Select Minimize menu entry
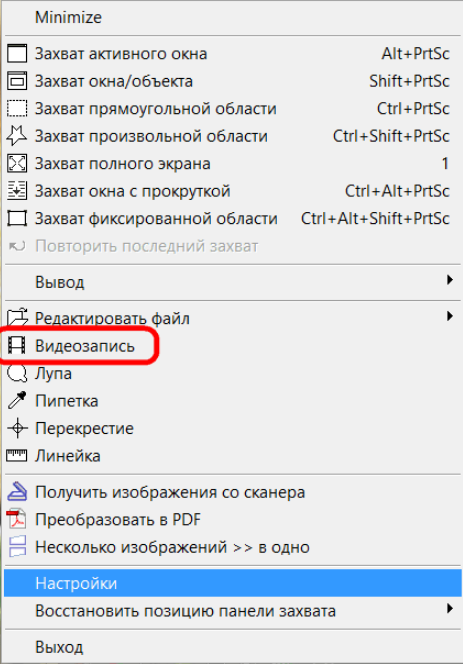Viewport: 463px width, 664px height. click(x=233, y=17)
